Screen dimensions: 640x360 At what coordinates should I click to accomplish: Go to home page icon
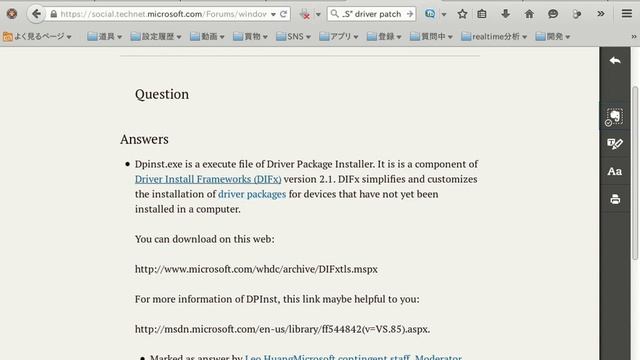tap(529, 14)
